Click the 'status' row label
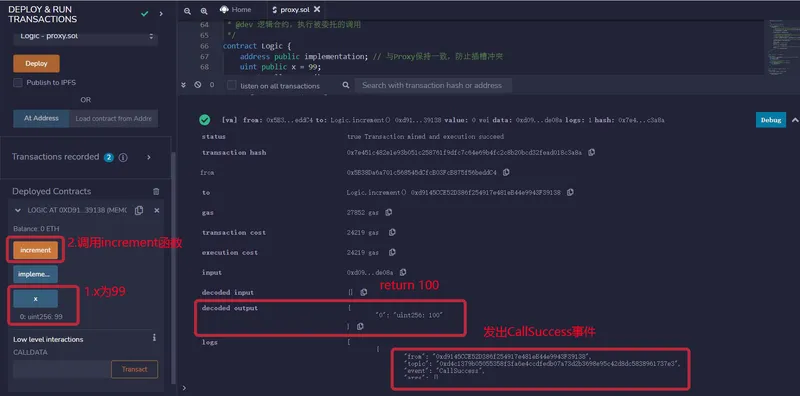 (214, 137)
